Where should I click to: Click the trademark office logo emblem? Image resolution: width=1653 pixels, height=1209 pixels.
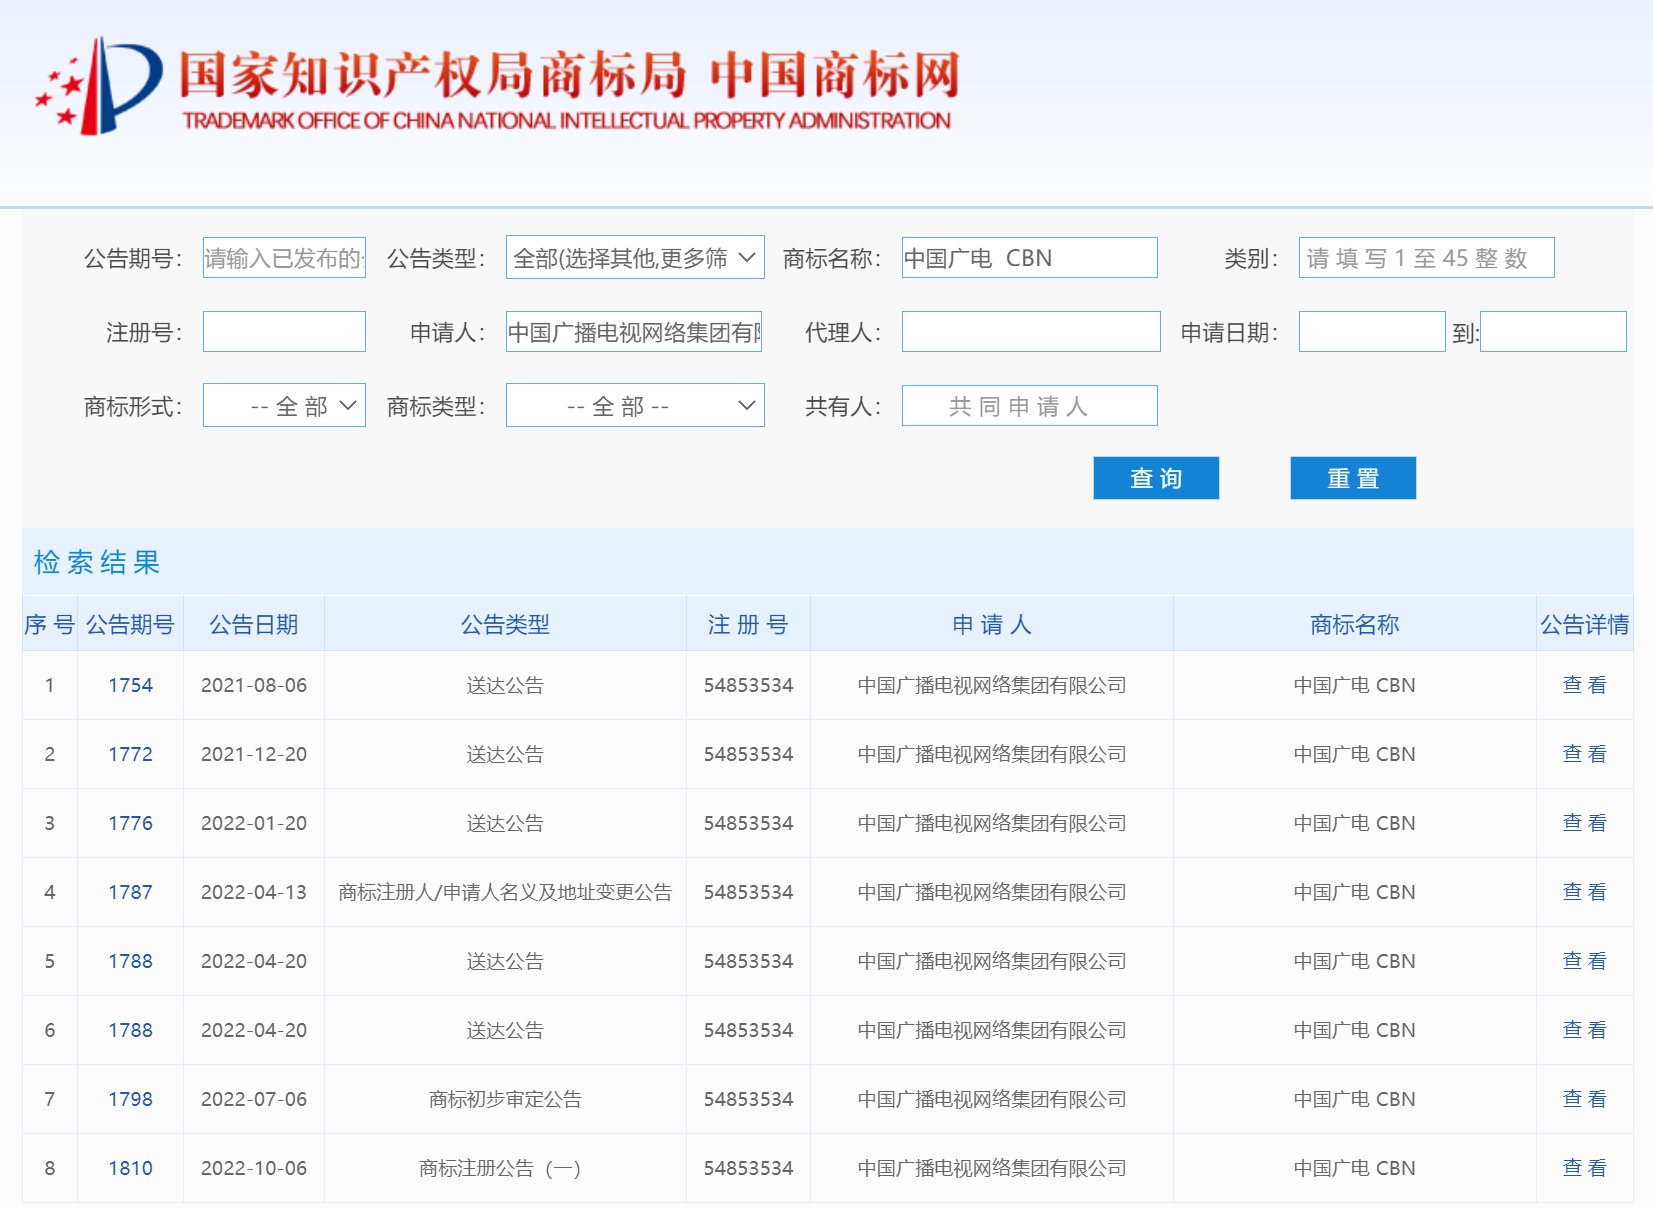(x=98, y=87)
